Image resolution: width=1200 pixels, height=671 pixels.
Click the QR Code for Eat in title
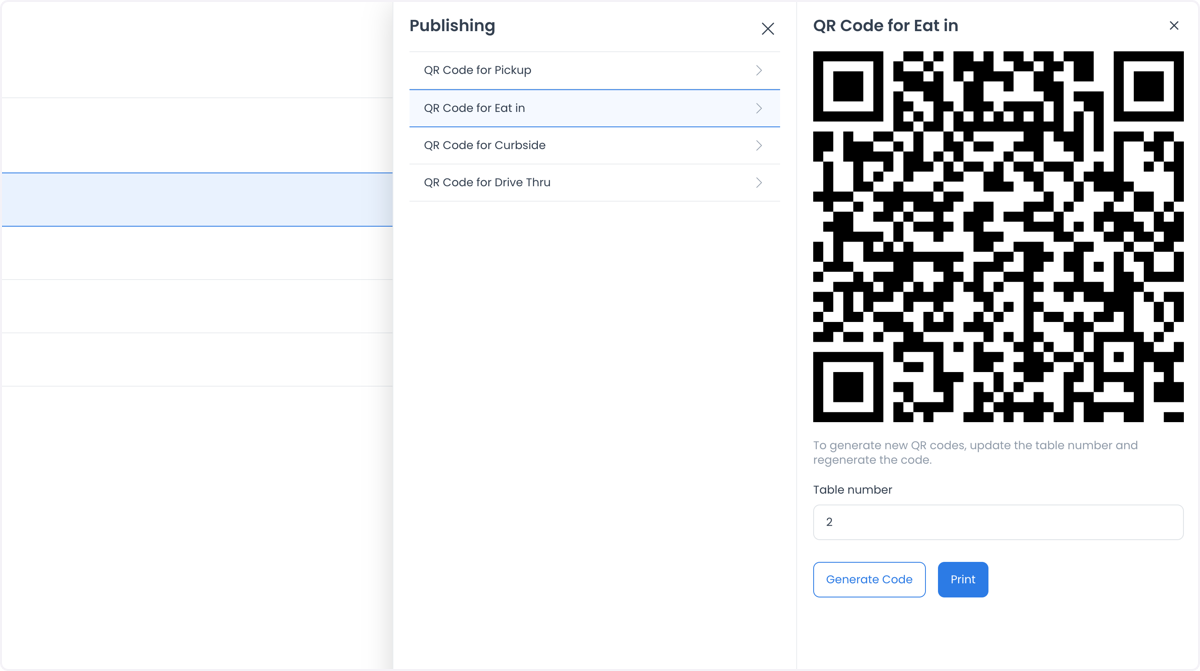point(885,26)
